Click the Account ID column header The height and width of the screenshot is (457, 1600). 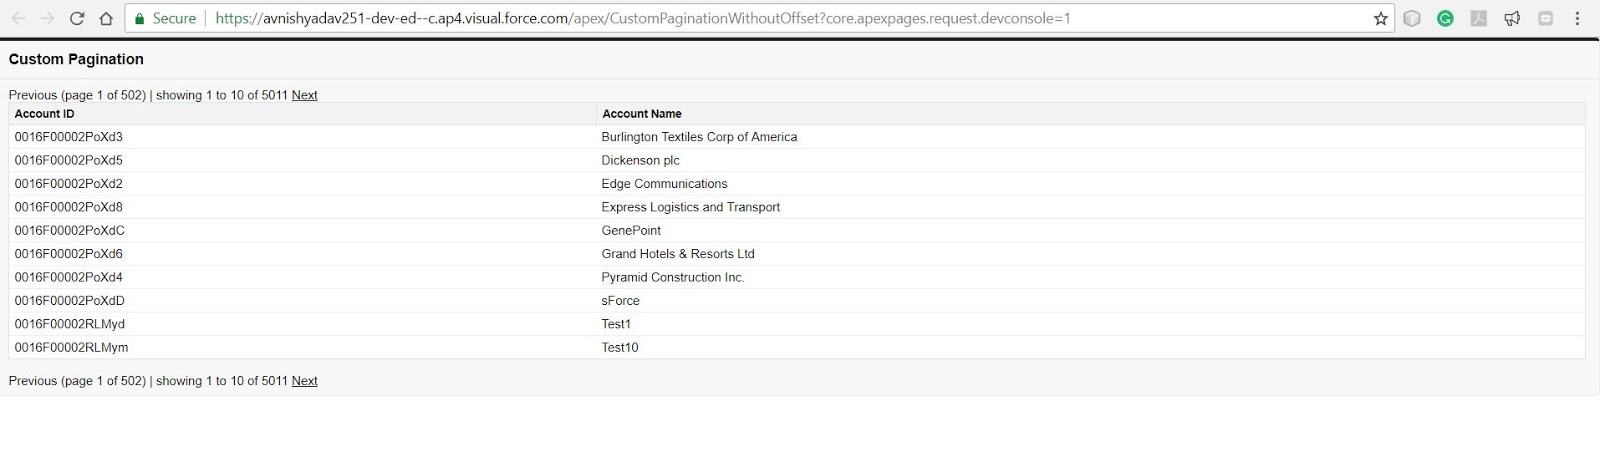click(44, 114)
